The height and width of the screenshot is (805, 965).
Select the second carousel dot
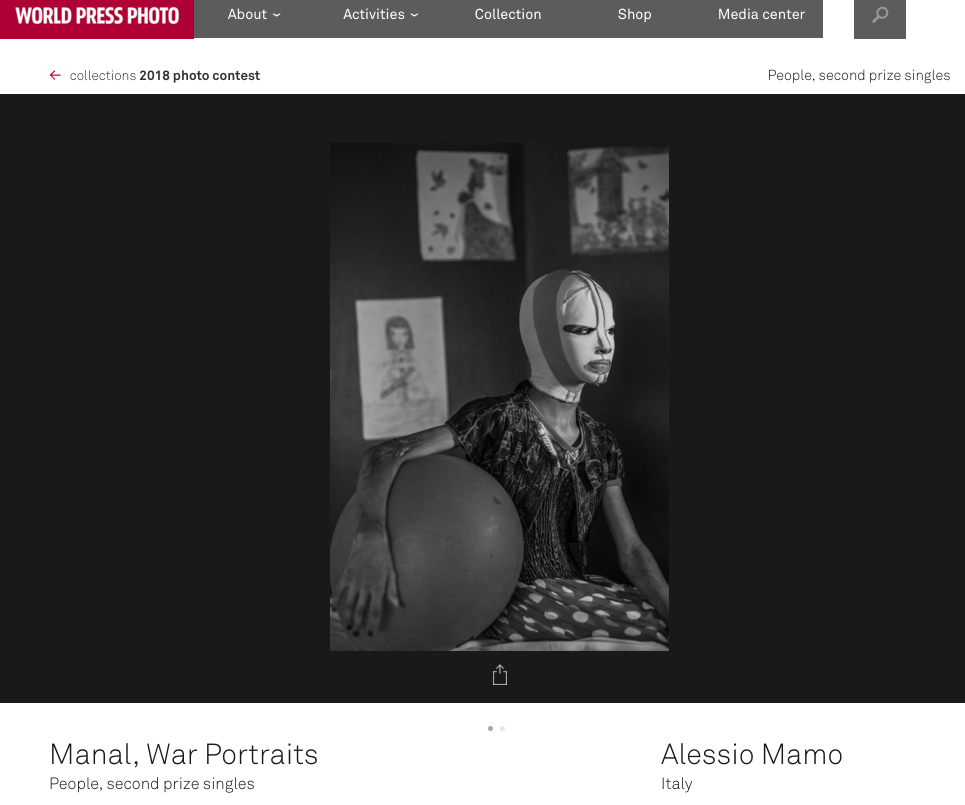[x=503, y=728]
